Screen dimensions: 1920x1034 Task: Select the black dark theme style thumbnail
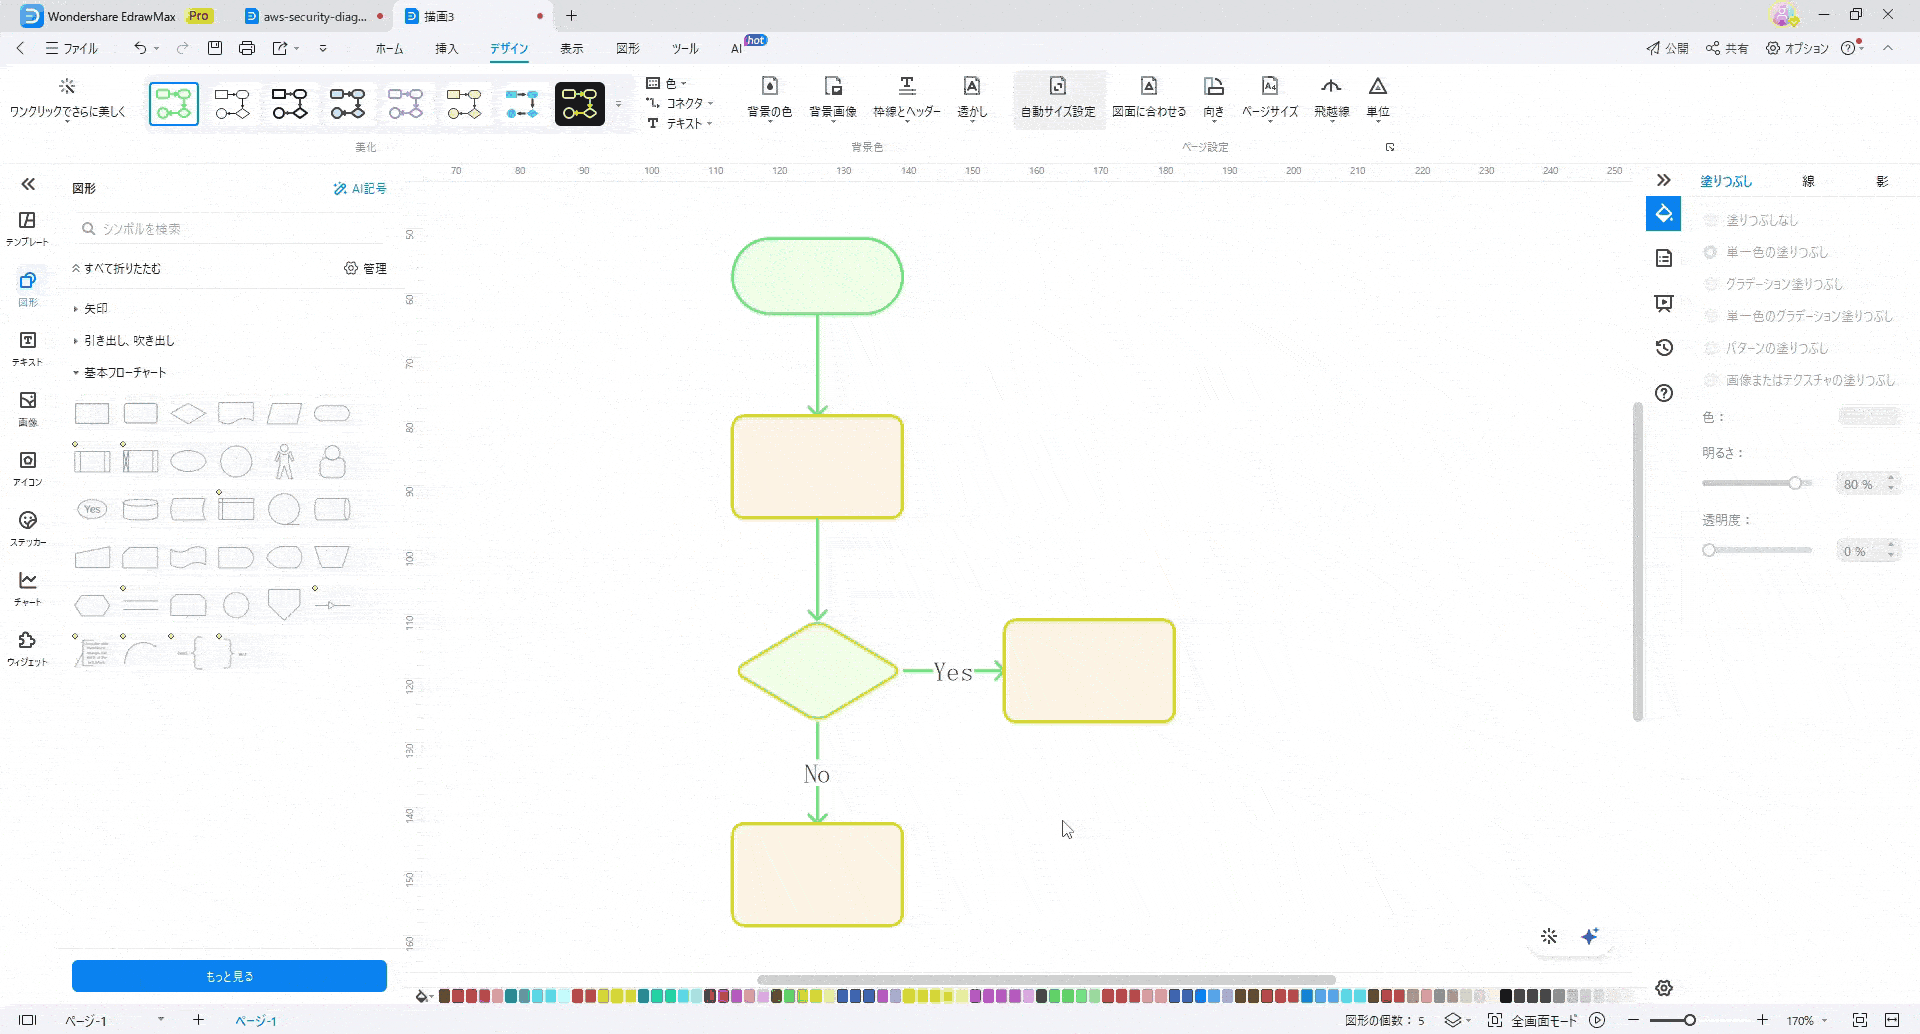tap(580, 104)
